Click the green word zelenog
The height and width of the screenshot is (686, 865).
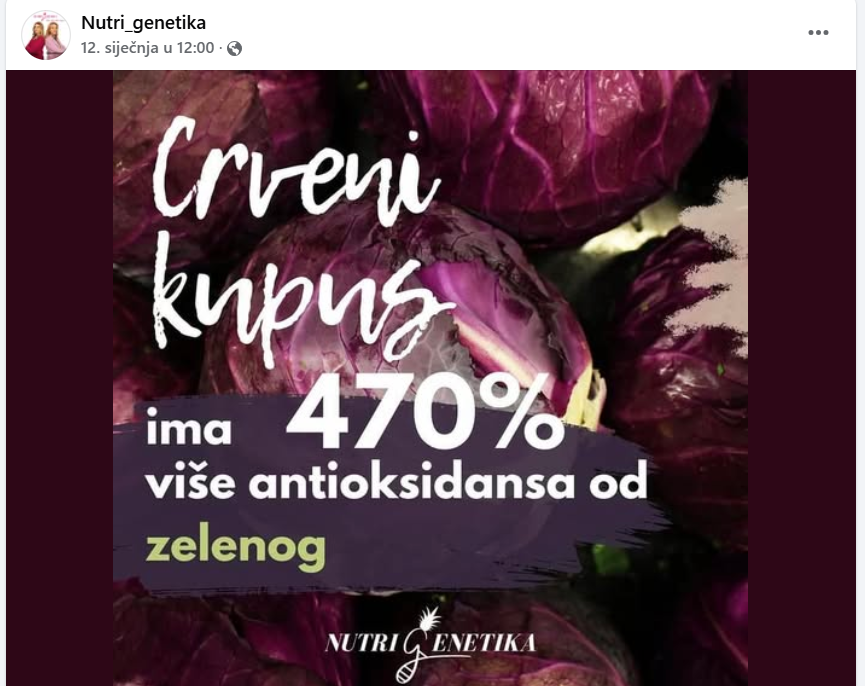tap(236, 546)
